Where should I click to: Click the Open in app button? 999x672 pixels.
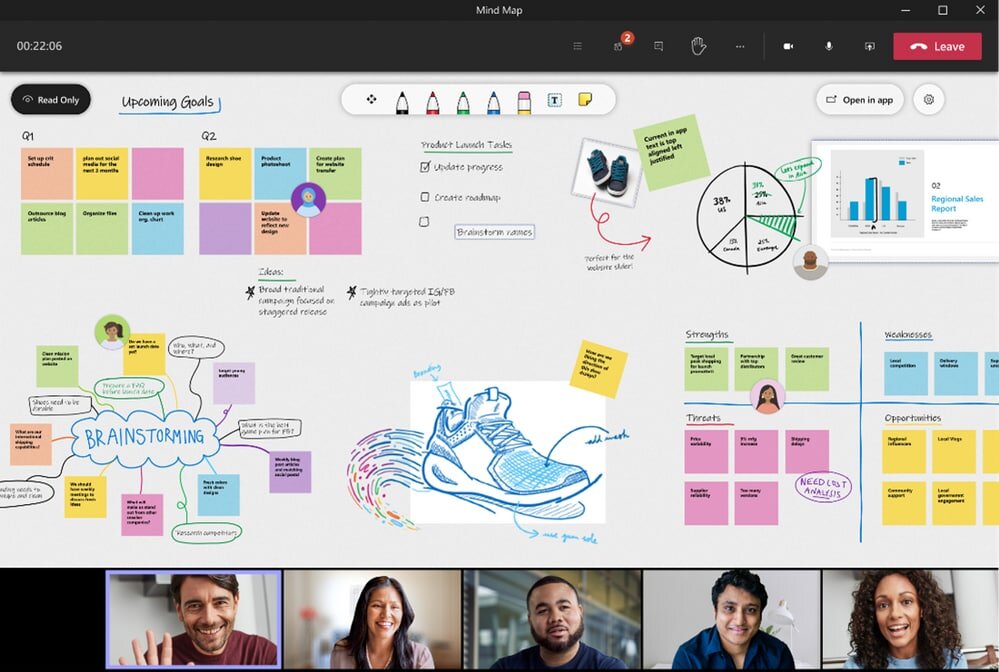(859, 100)
